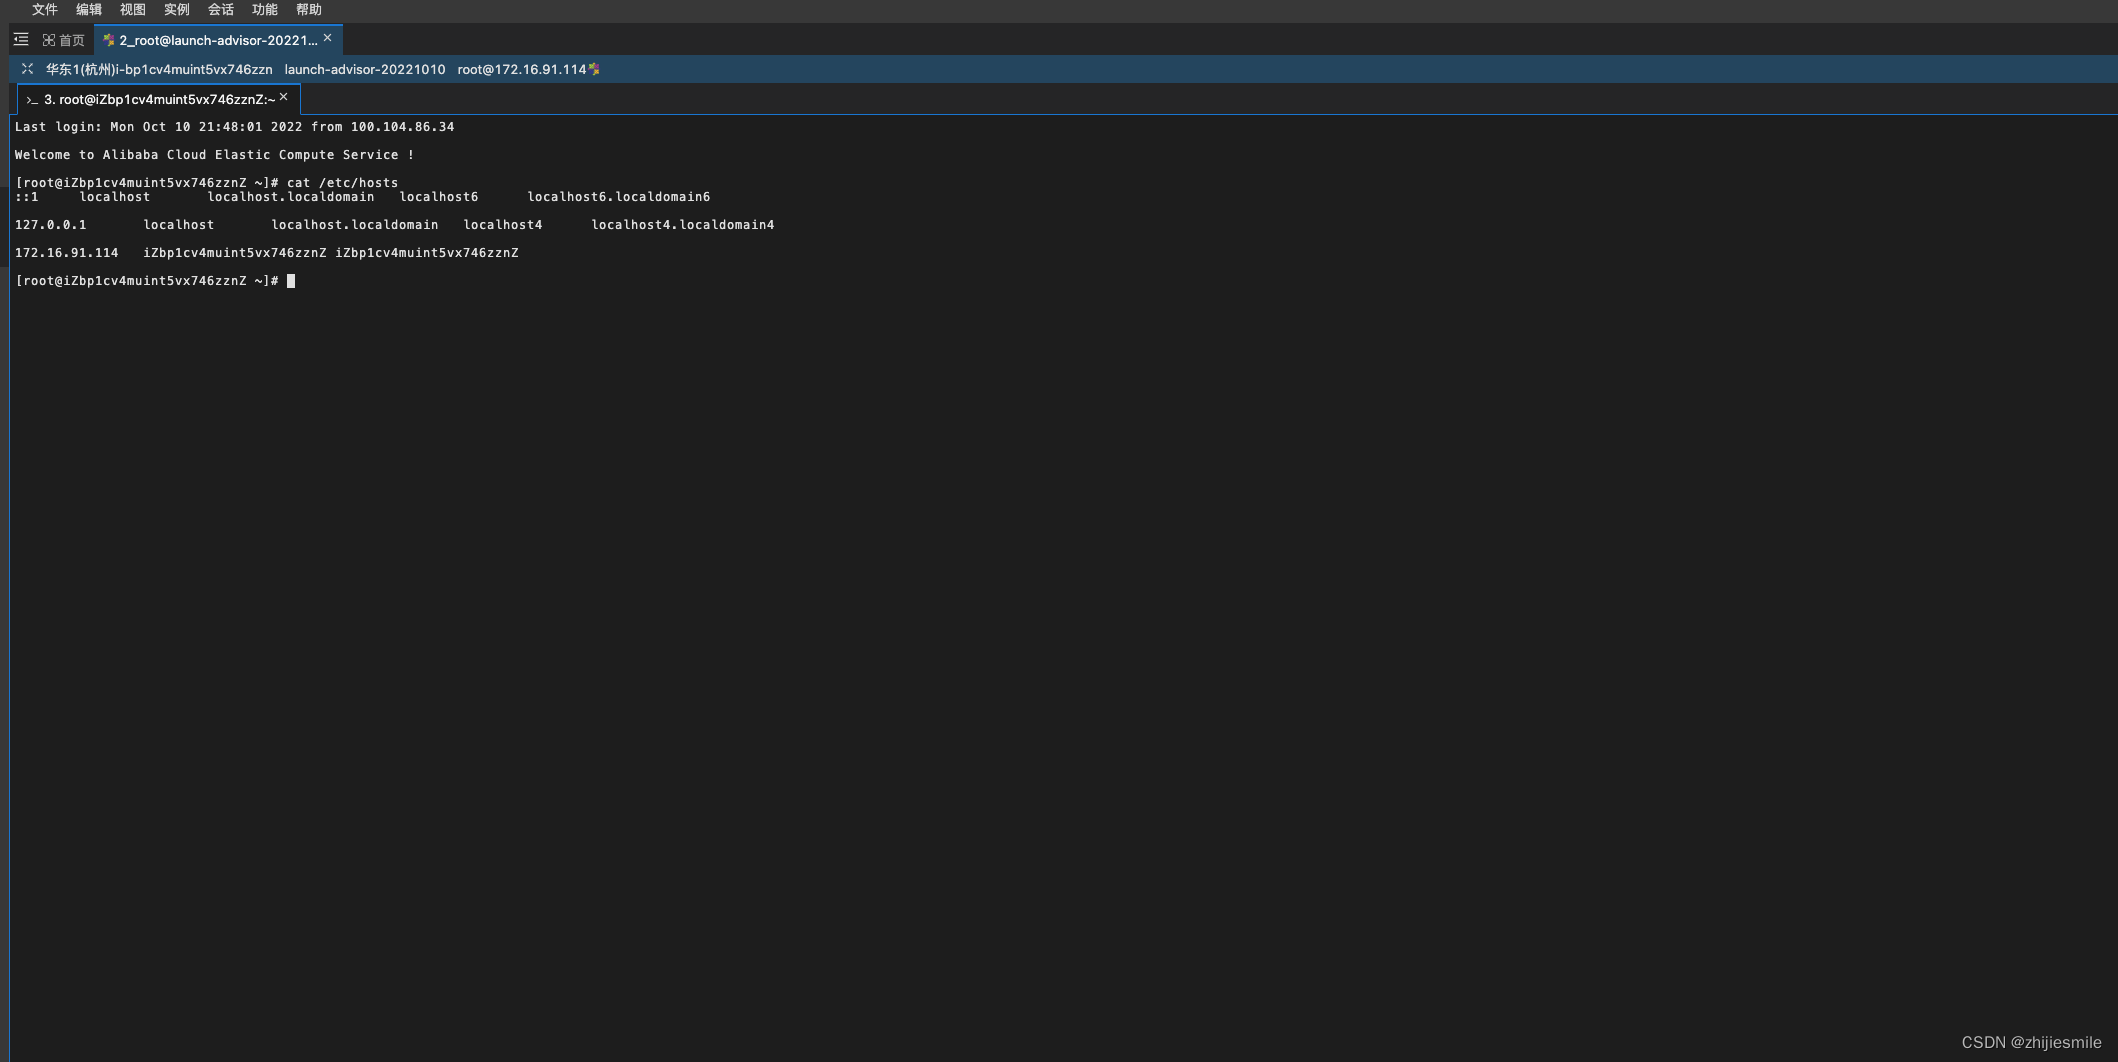Click the terminal prompt icon on tab 3
The height and width of the screenshot is (1062, 2118).
pyautogui.click(x=32, y=100)
